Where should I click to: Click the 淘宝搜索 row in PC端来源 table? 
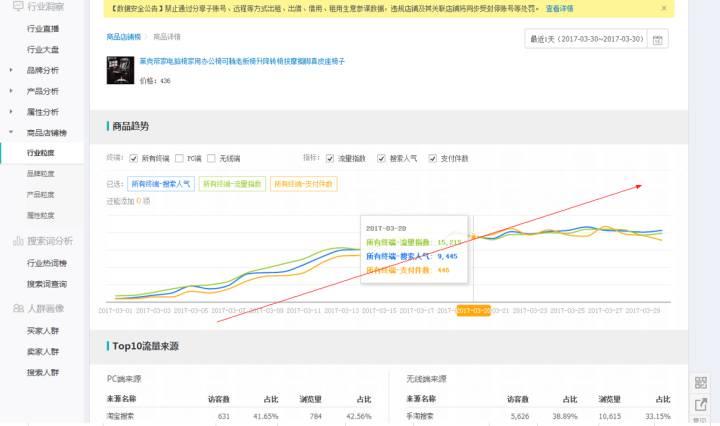(x=239, y=416)
